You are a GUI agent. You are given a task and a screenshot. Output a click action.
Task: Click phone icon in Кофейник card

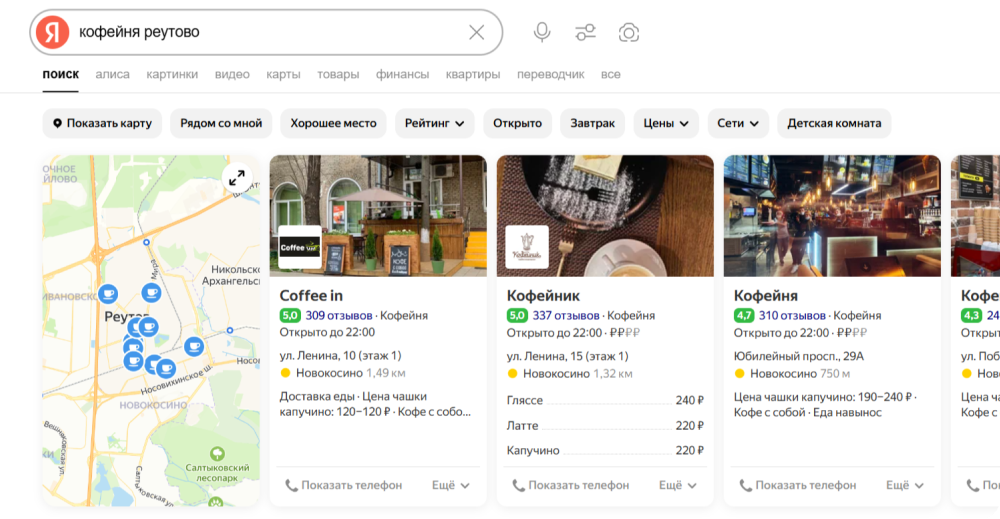(x=518, y=486)
